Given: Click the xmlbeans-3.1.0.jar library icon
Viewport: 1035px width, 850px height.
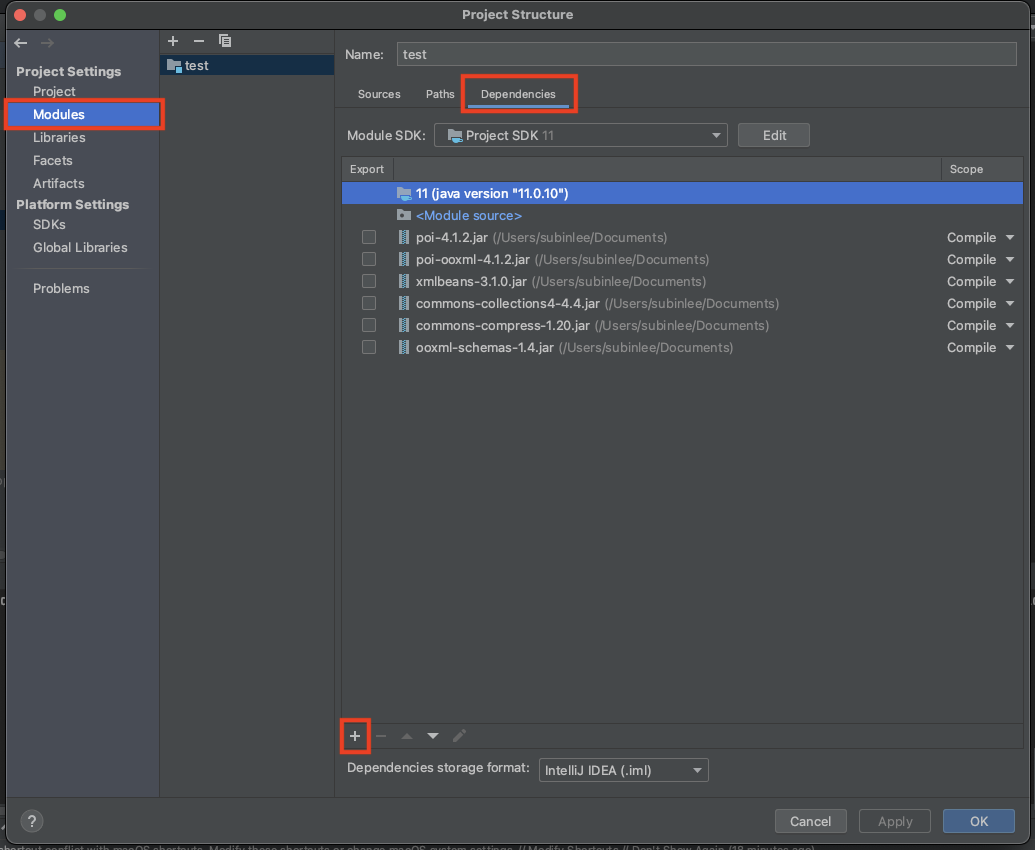Looking at the screenshot, I should click(x=403, y=281).
